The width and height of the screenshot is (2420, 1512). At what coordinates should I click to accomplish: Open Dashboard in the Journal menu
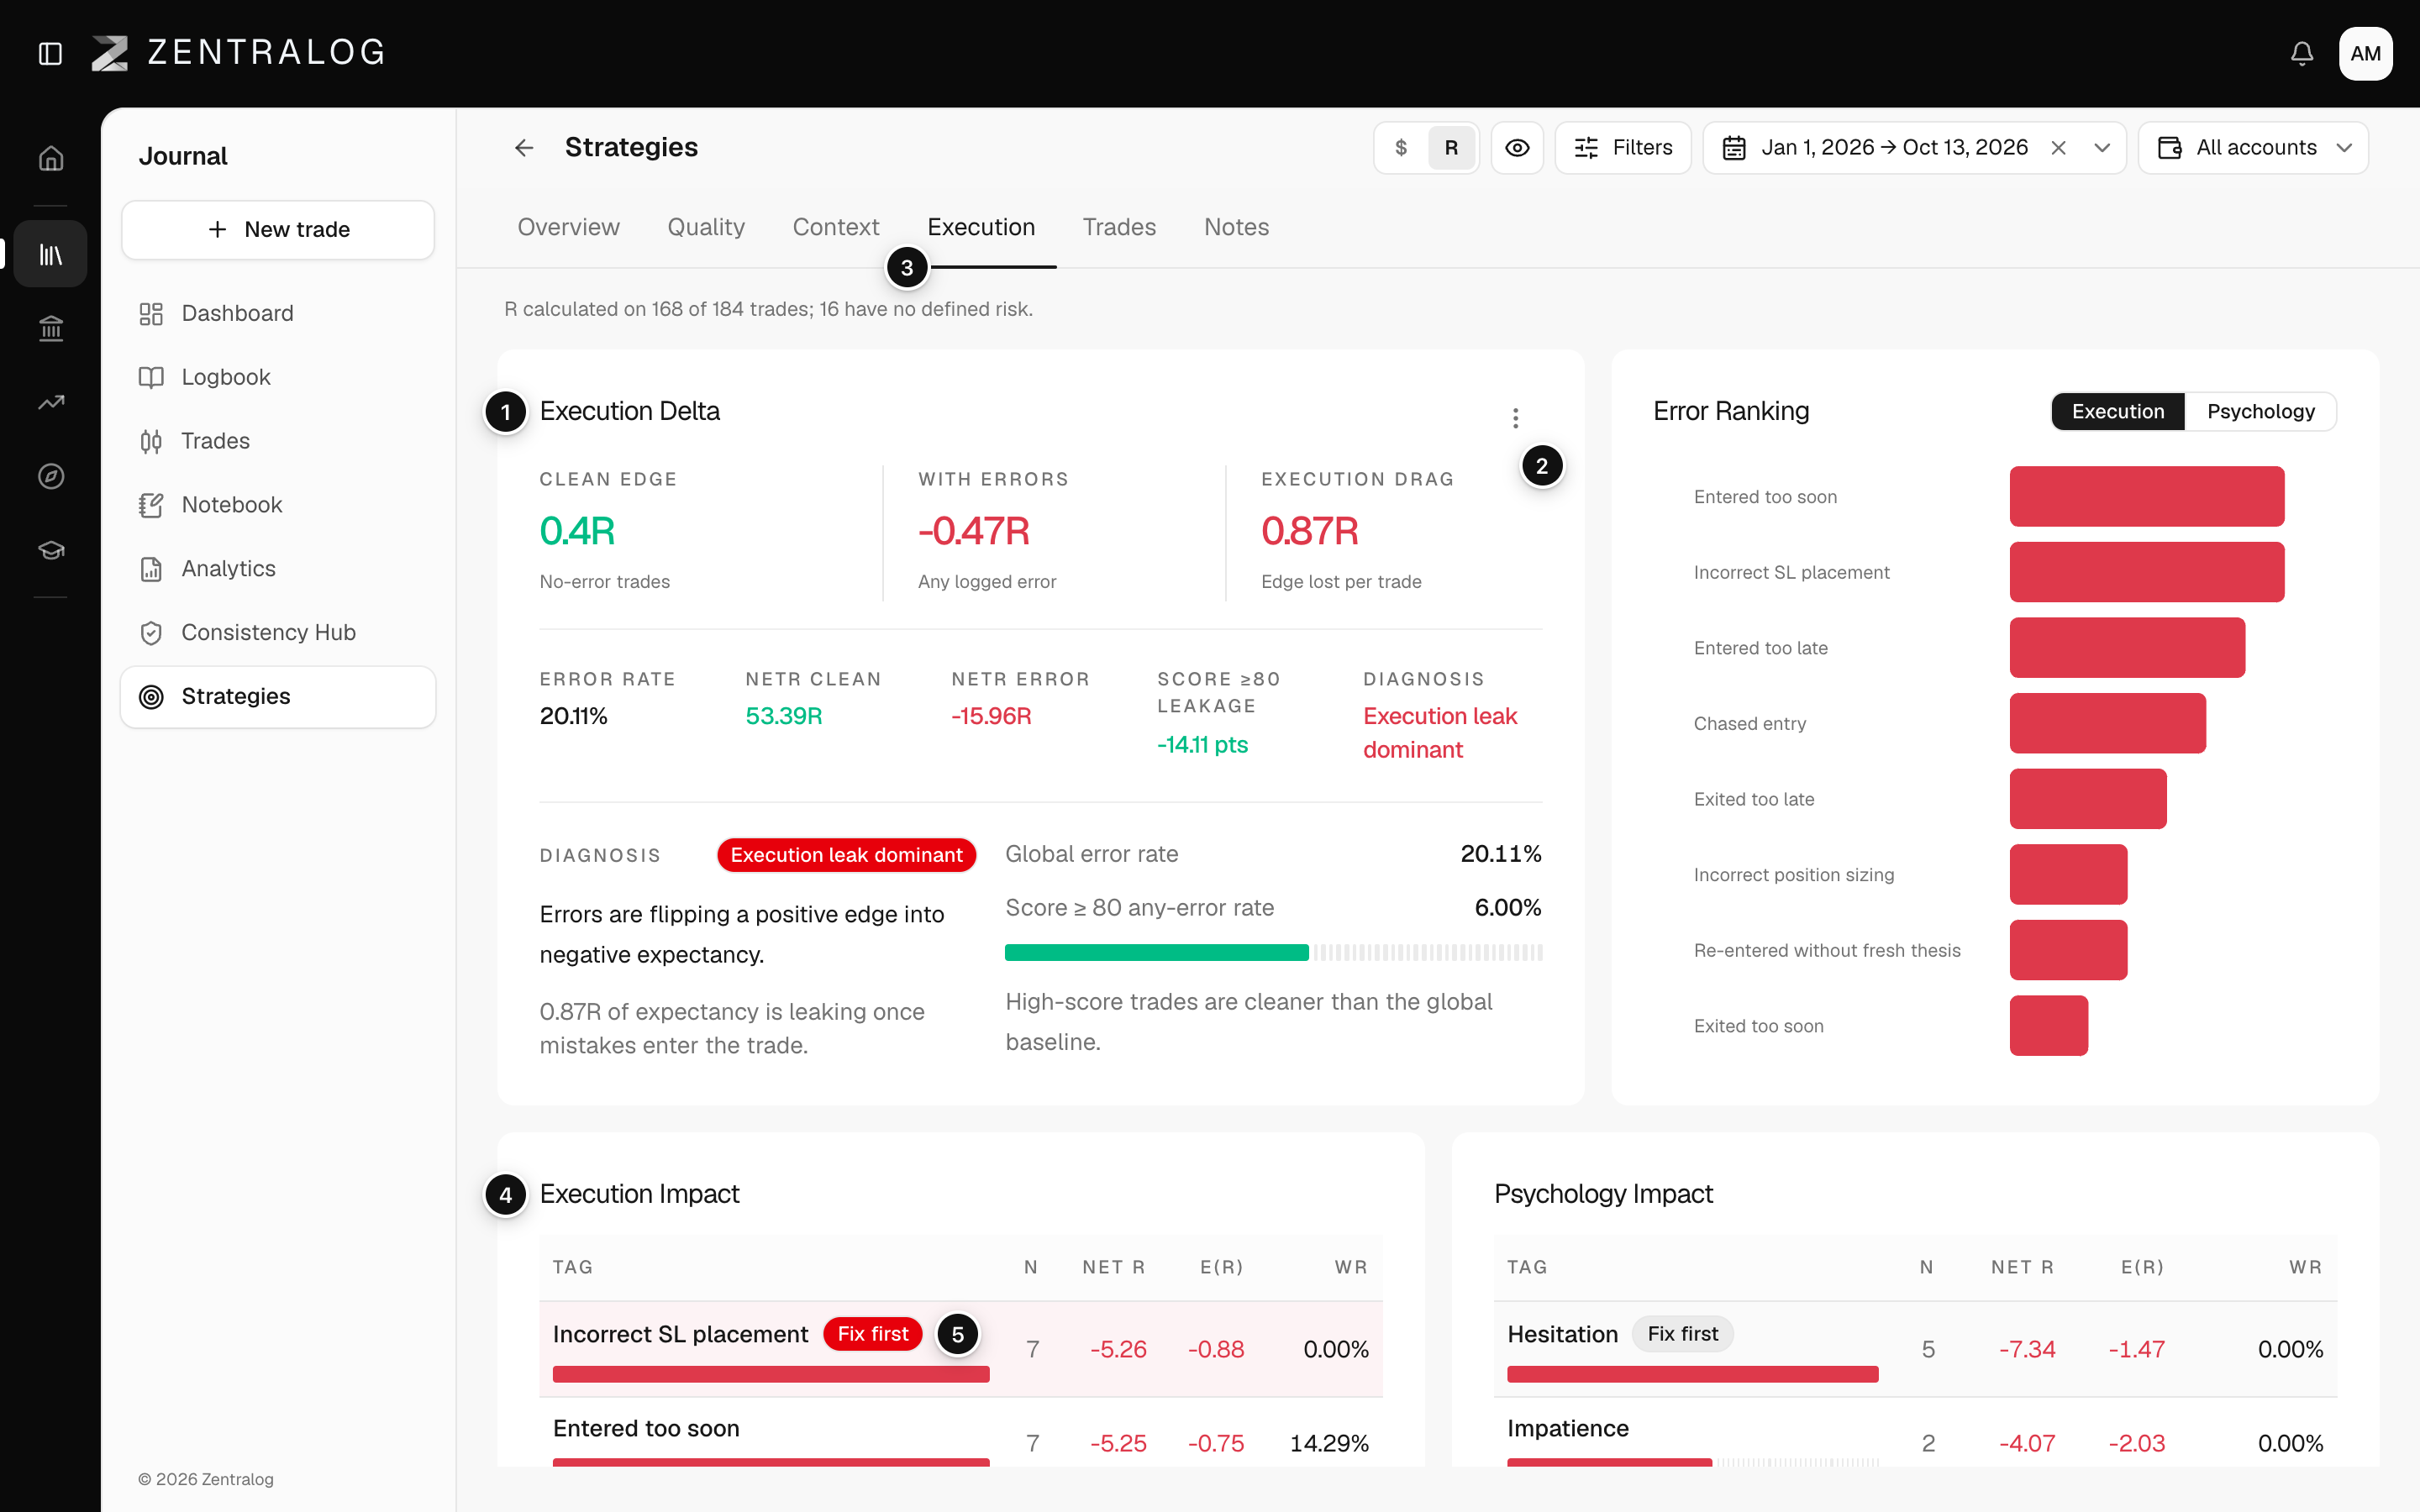click(x=278, y=313)
